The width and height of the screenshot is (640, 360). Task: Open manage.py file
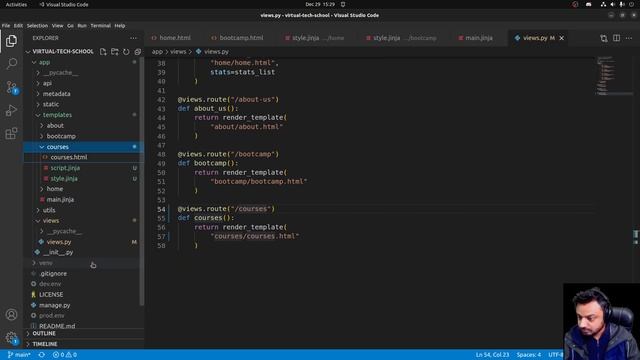pos(55,305)
